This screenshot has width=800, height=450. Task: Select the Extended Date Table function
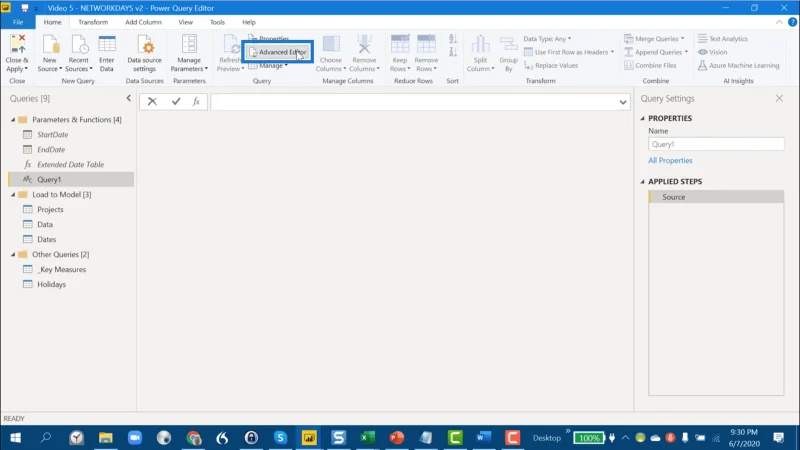(x=71, y=164)
